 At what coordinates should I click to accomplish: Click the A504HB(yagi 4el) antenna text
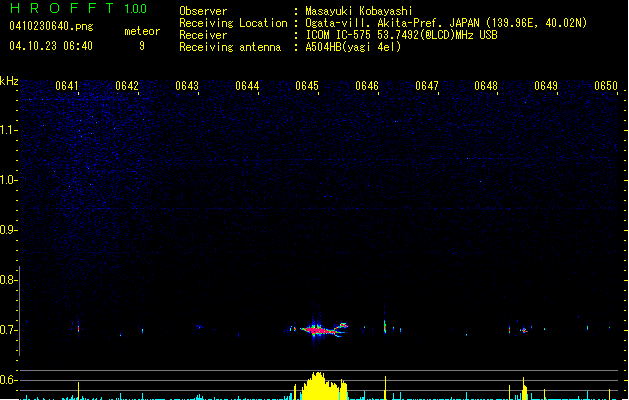click(x=353, y=47)
